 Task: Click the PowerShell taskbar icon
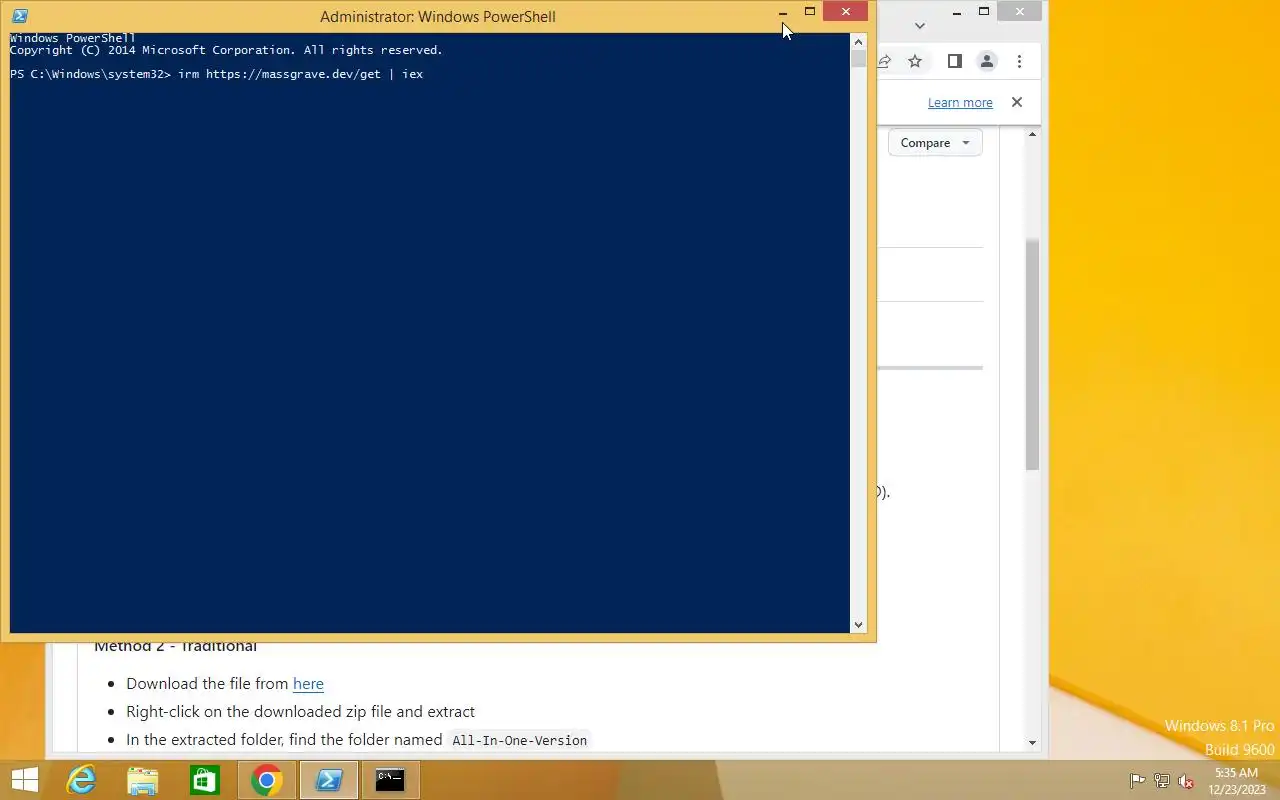click(x=329, y=780)
